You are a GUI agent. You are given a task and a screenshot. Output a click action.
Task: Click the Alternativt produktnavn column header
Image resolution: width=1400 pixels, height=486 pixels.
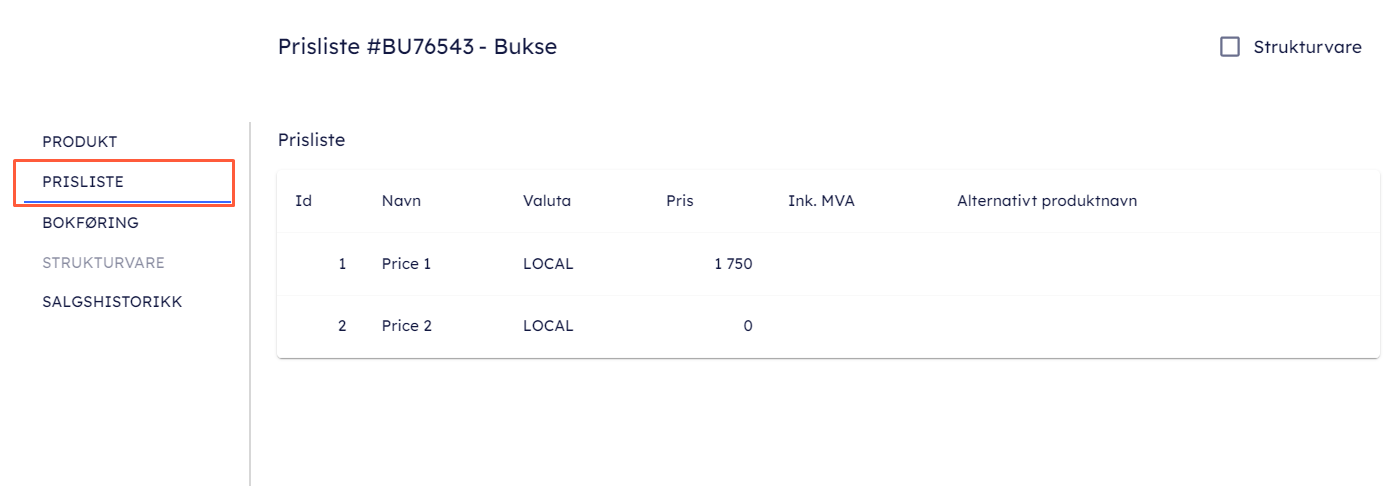tap(1046, 201)
